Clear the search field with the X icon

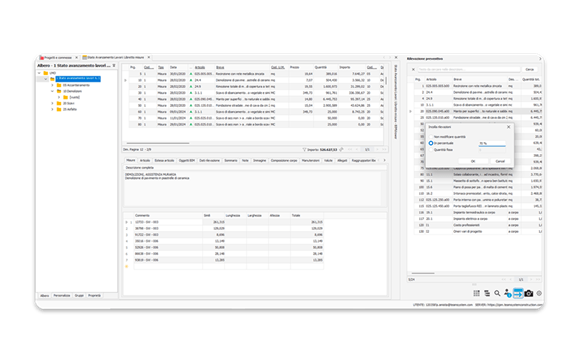[413, 69]
